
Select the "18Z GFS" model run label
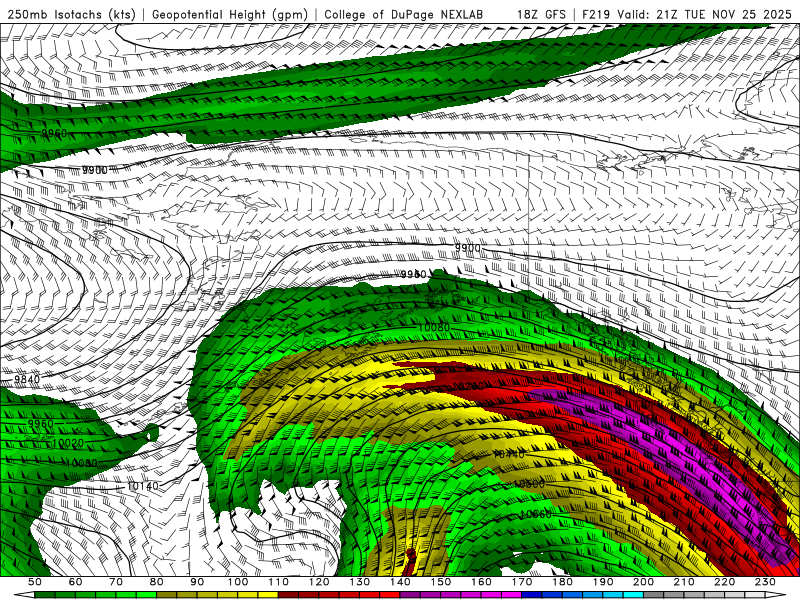[541, 14]
